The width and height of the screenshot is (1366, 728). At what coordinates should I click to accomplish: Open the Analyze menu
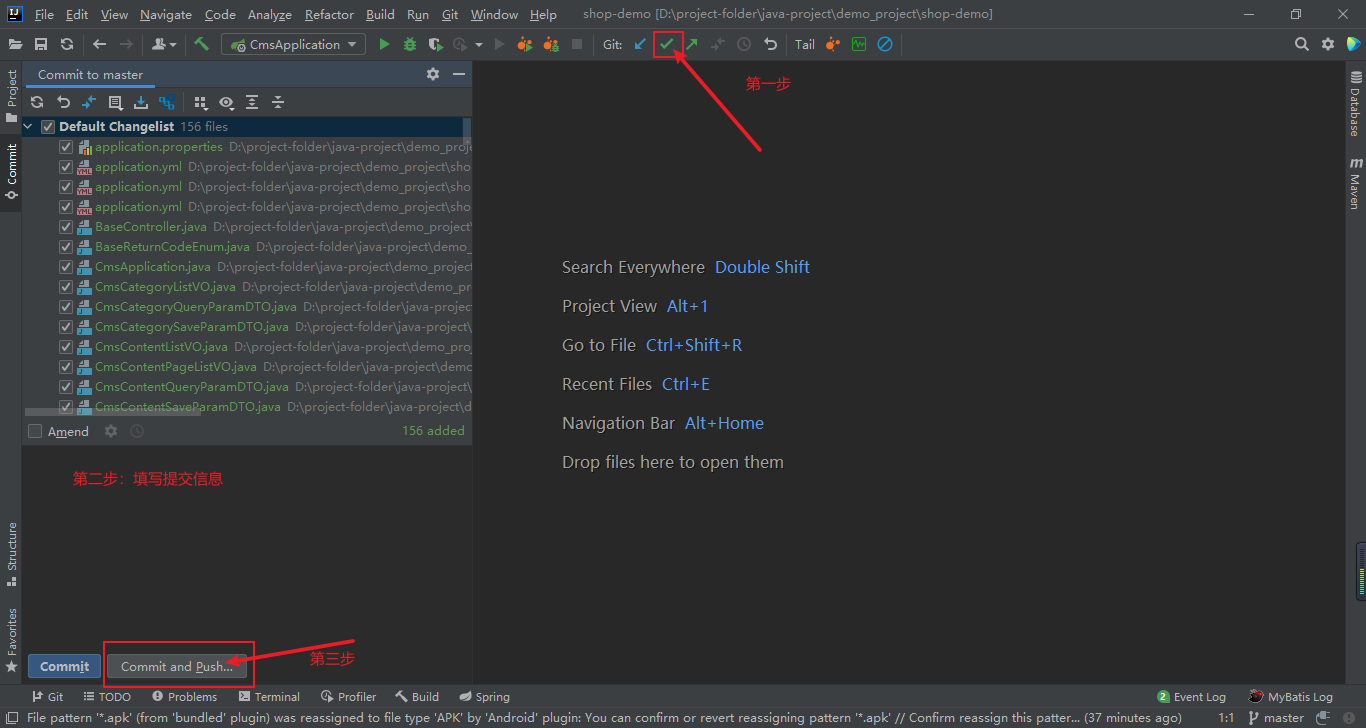[270, 15]
